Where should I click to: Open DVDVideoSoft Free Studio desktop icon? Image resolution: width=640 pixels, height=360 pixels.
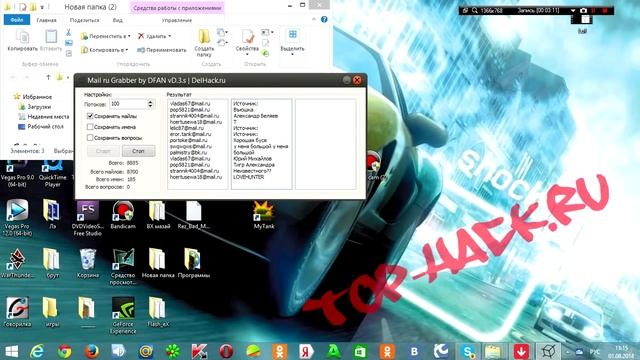[88, 218]
